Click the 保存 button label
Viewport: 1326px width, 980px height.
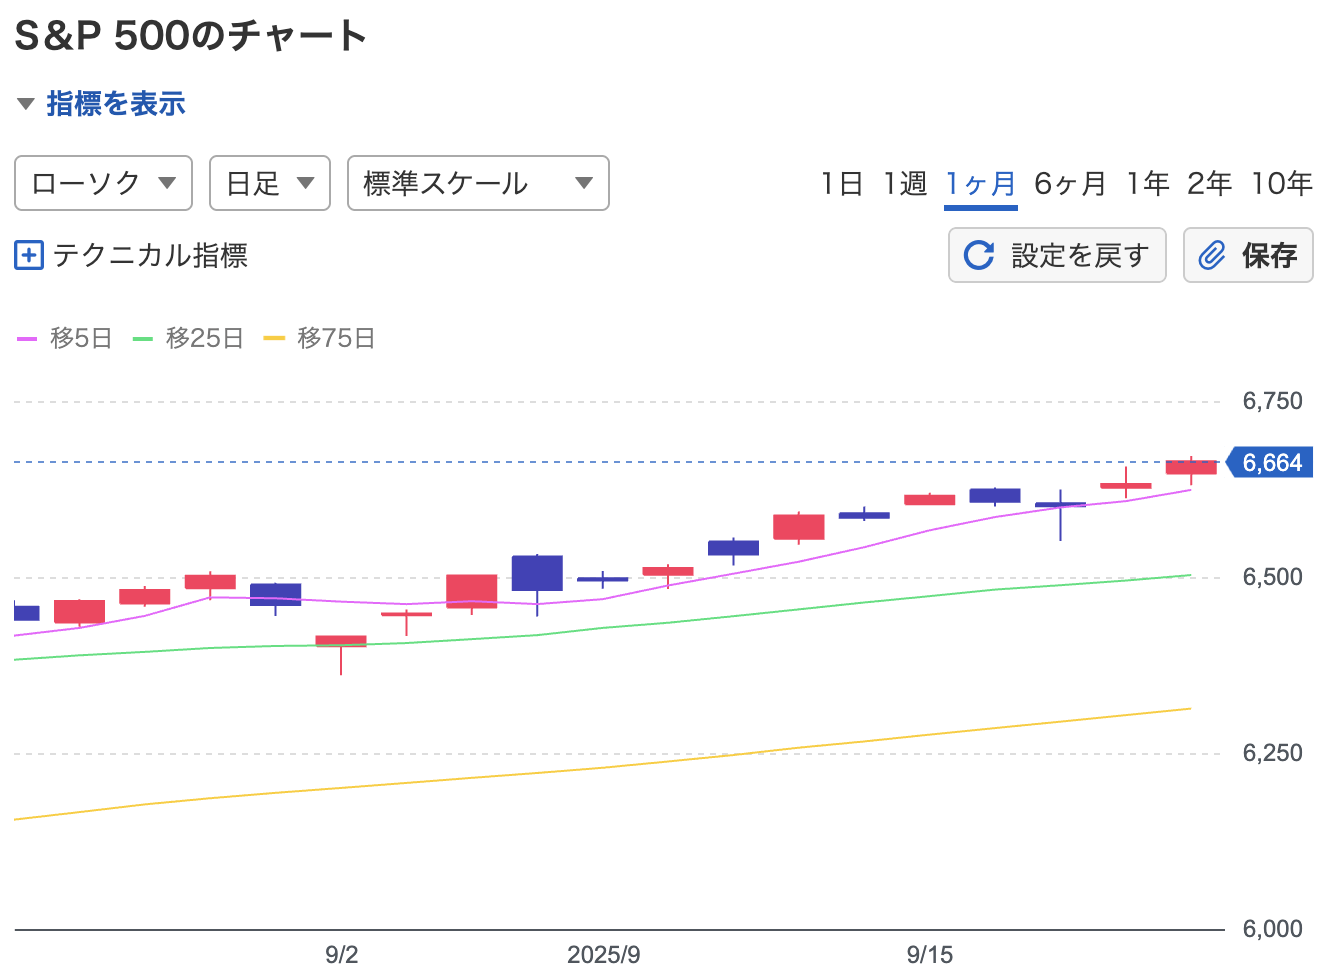1269,255
